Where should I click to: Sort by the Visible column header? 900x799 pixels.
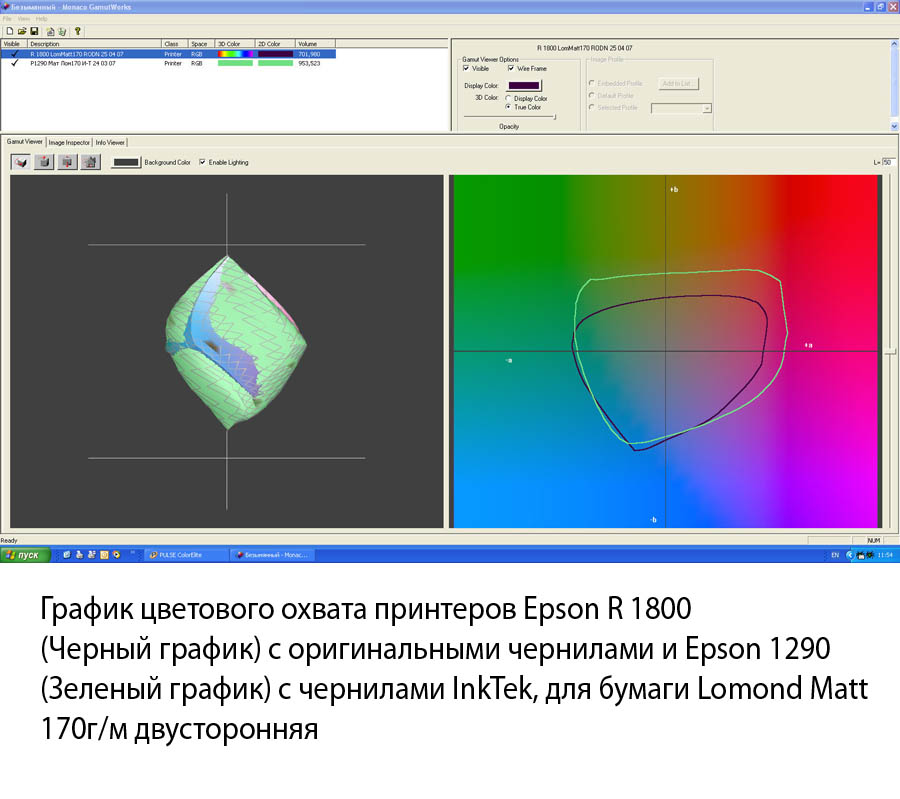pyautogui.click(x=14, y=44)
